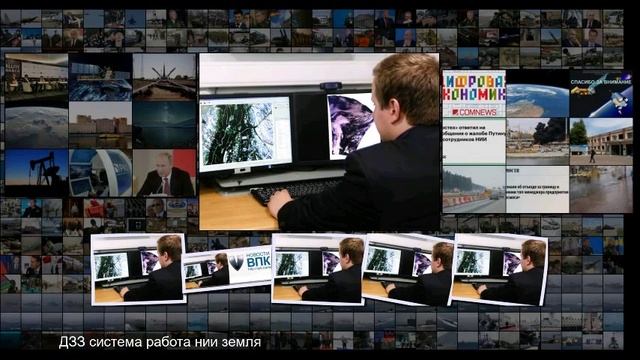Open the brick fortress by water thumbnail
Image resolution: width=640 pixels, height=360 pixels.
pyautogui.click(x=100, y=125)
